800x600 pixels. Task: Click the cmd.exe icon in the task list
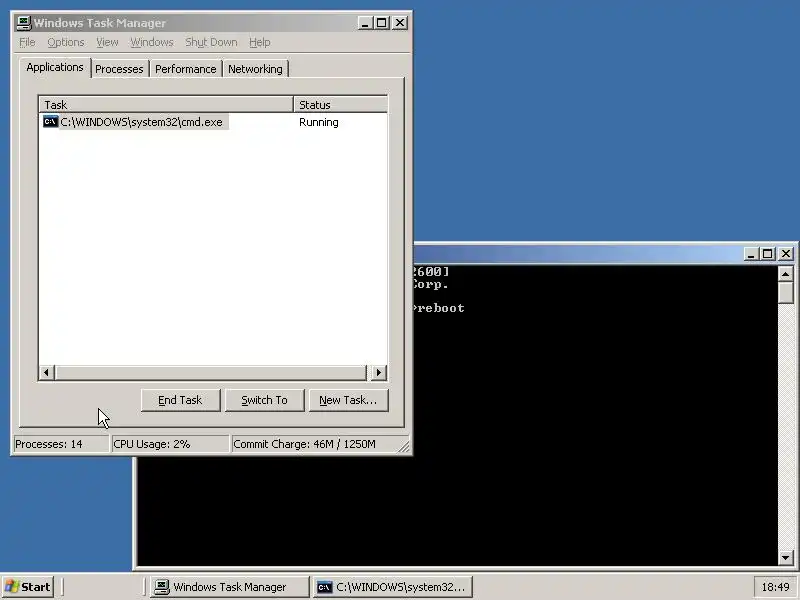click(x=51, y=121)
